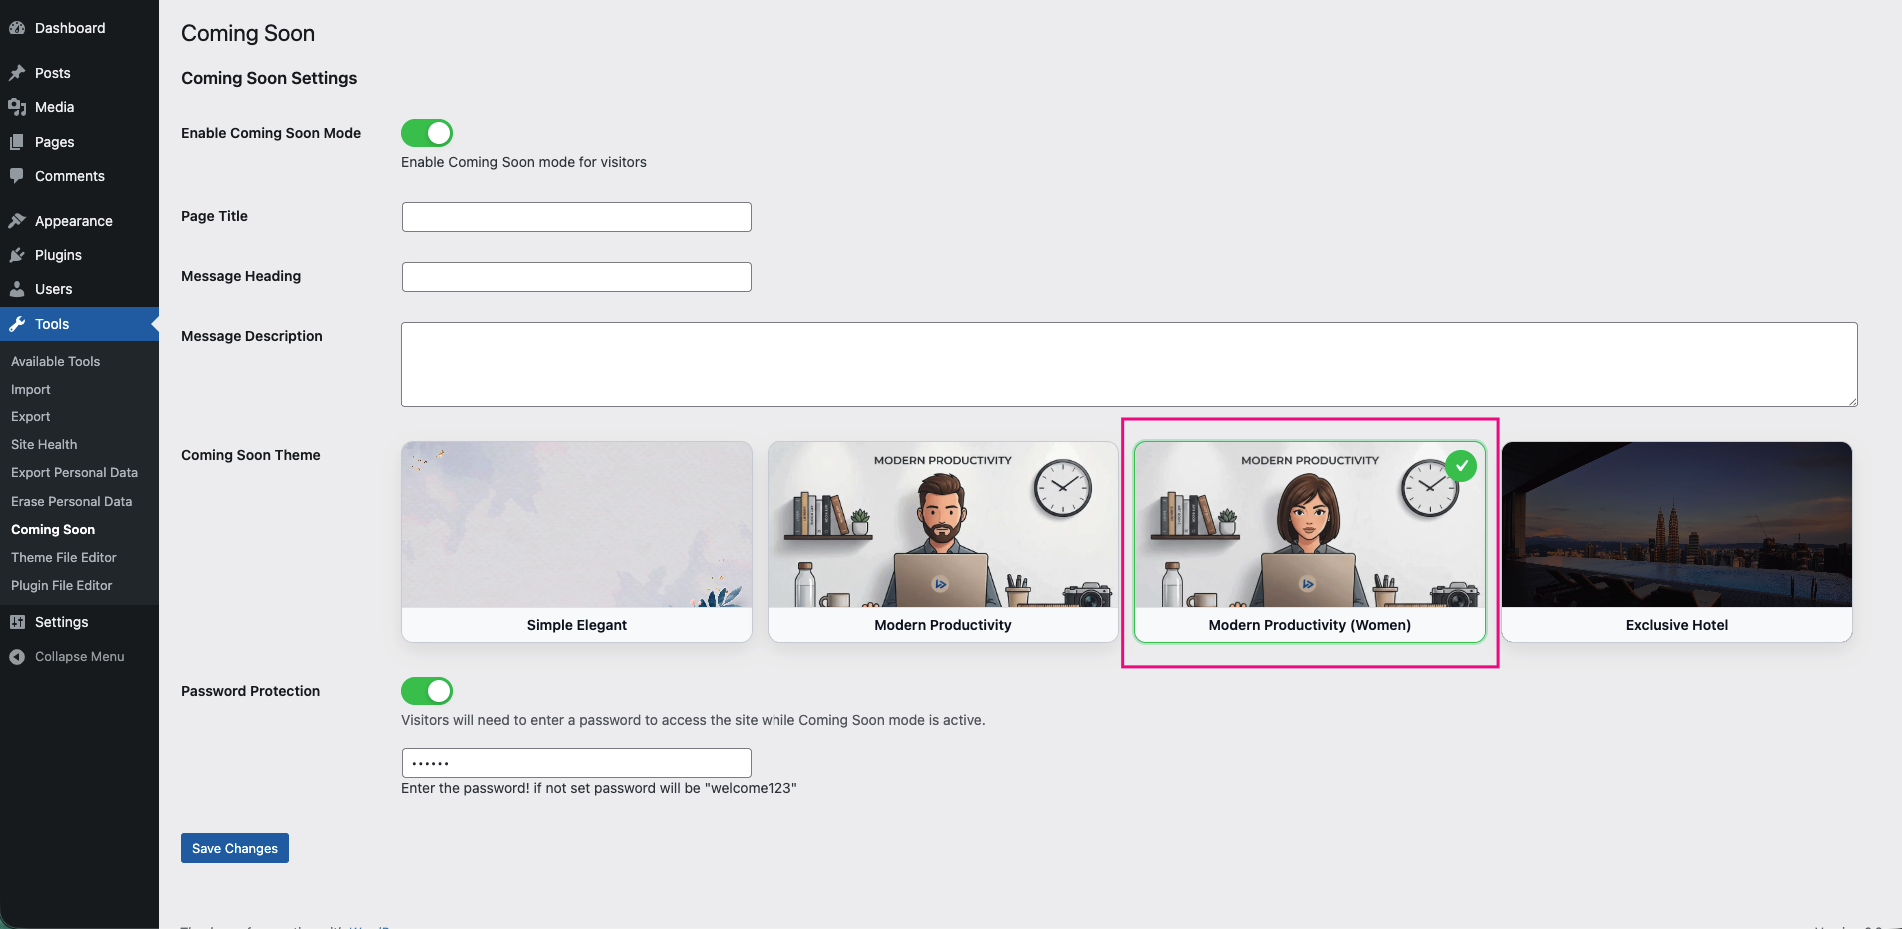Click the Users person icon
Viewport: 1902px width, 929px height.
pyautogui.click(x=17, y=289)
